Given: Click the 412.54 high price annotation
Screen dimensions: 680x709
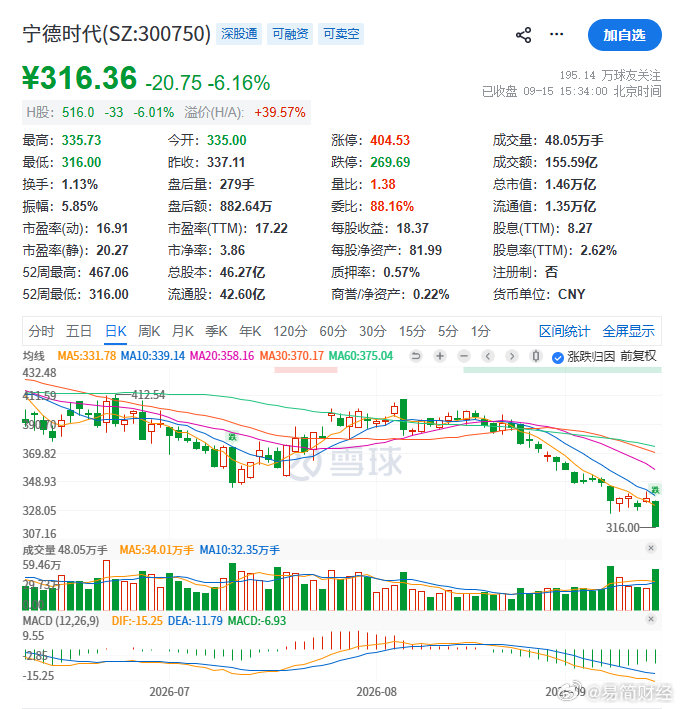Looking at the screenshot, I should (148, 395).
